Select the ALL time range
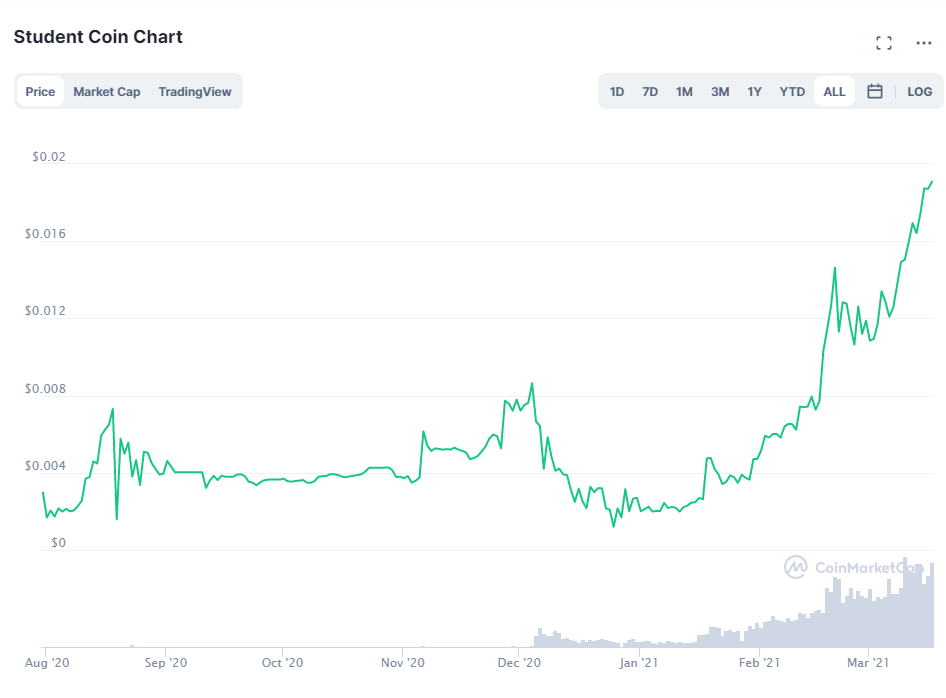946x698 pixels. [x=834, y=92]
